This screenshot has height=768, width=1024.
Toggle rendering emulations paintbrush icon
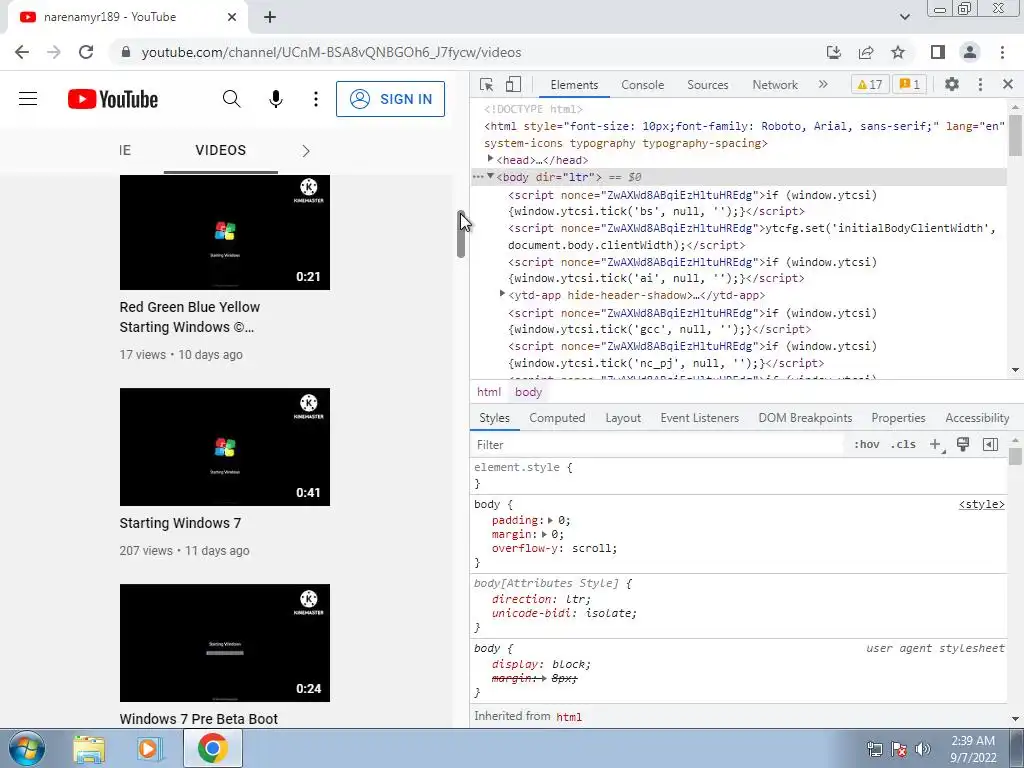click(963, 444)
